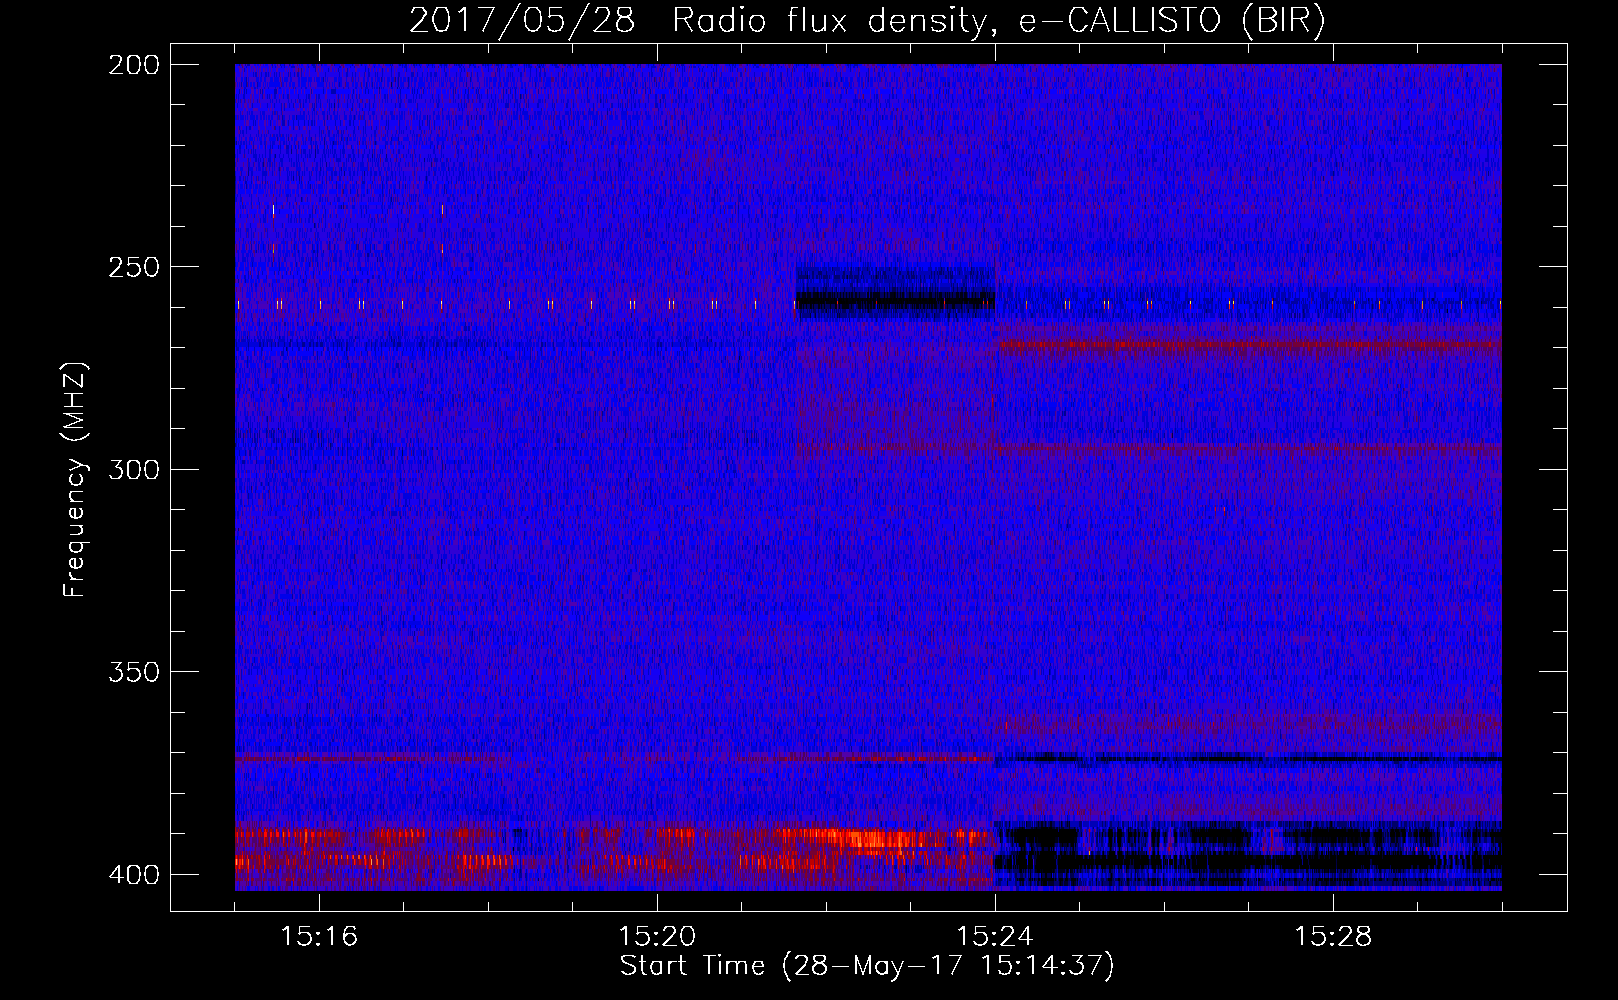The width and height of the screenshot is (1618, 1000).
Task: Click the '15:24' time tick label
Action: [995, 937]
